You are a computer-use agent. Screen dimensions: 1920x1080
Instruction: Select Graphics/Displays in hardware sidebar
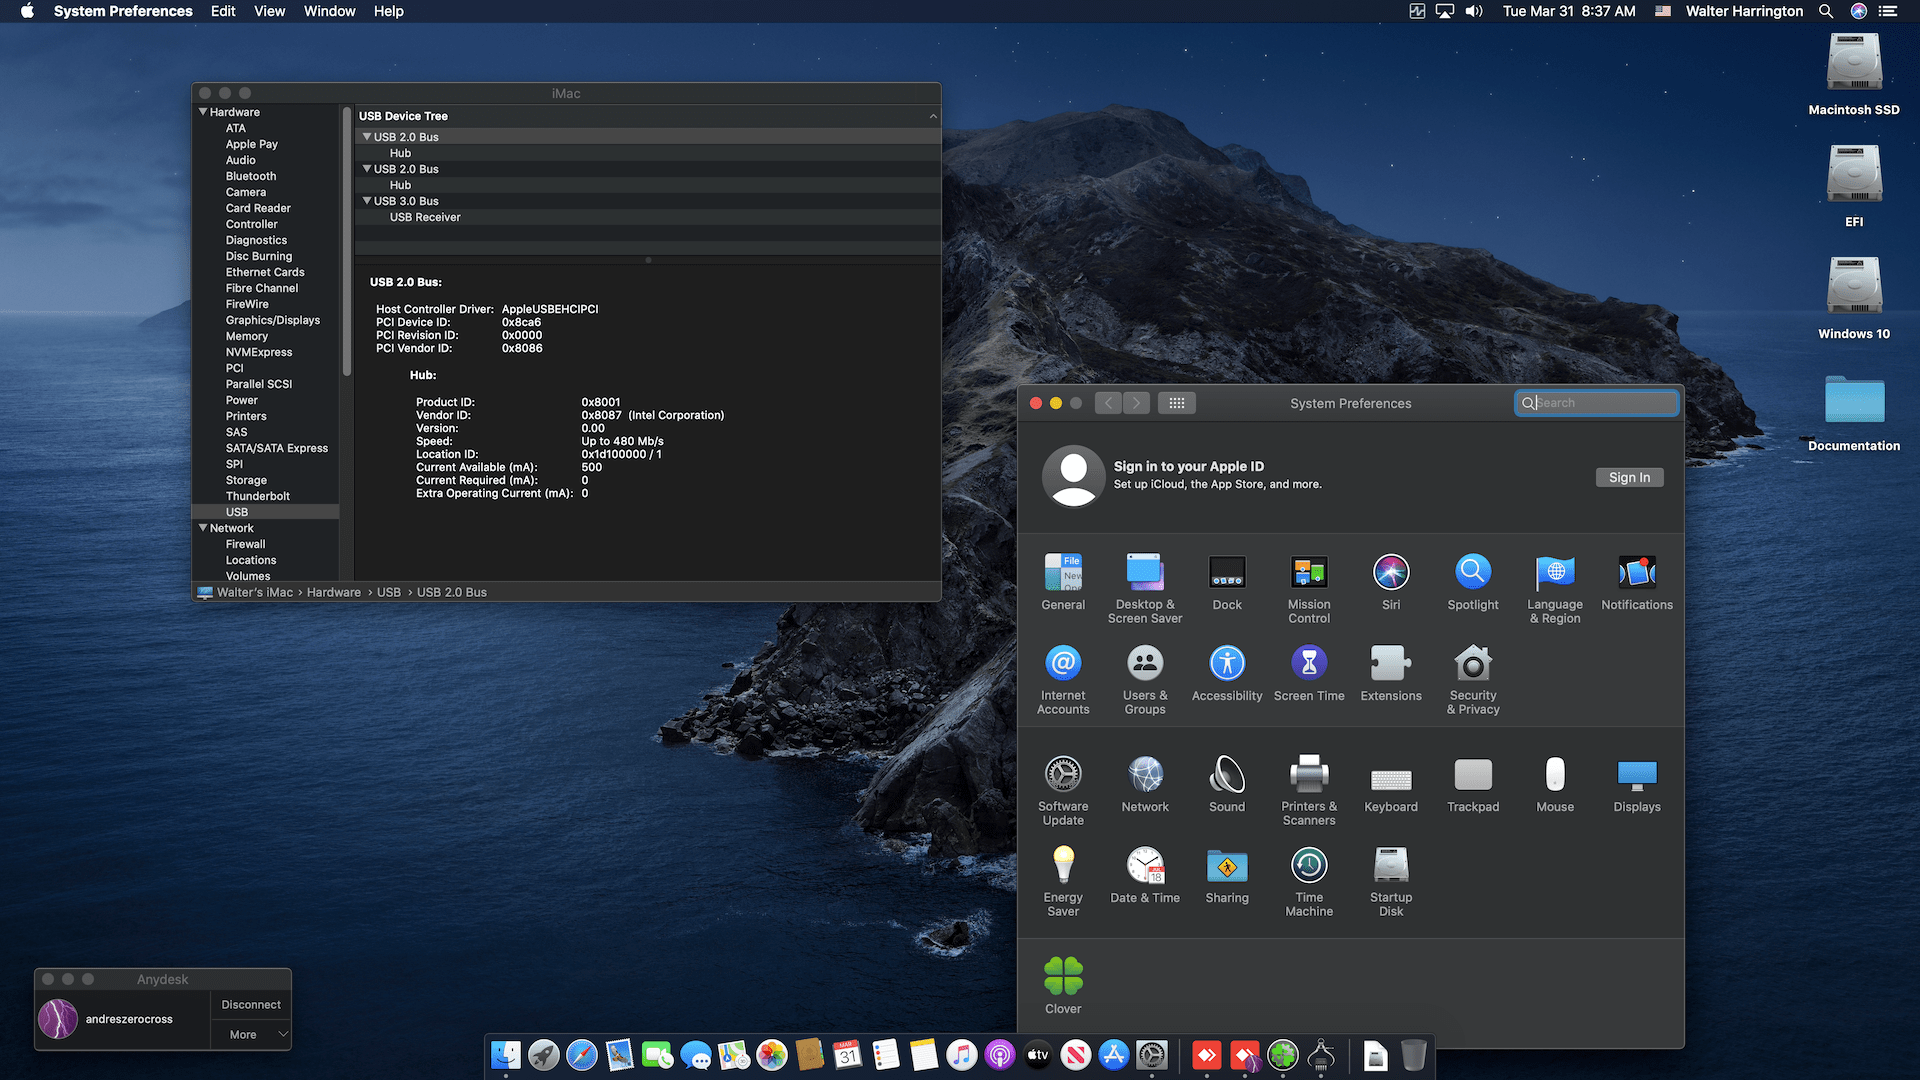[x=273, y=320]
